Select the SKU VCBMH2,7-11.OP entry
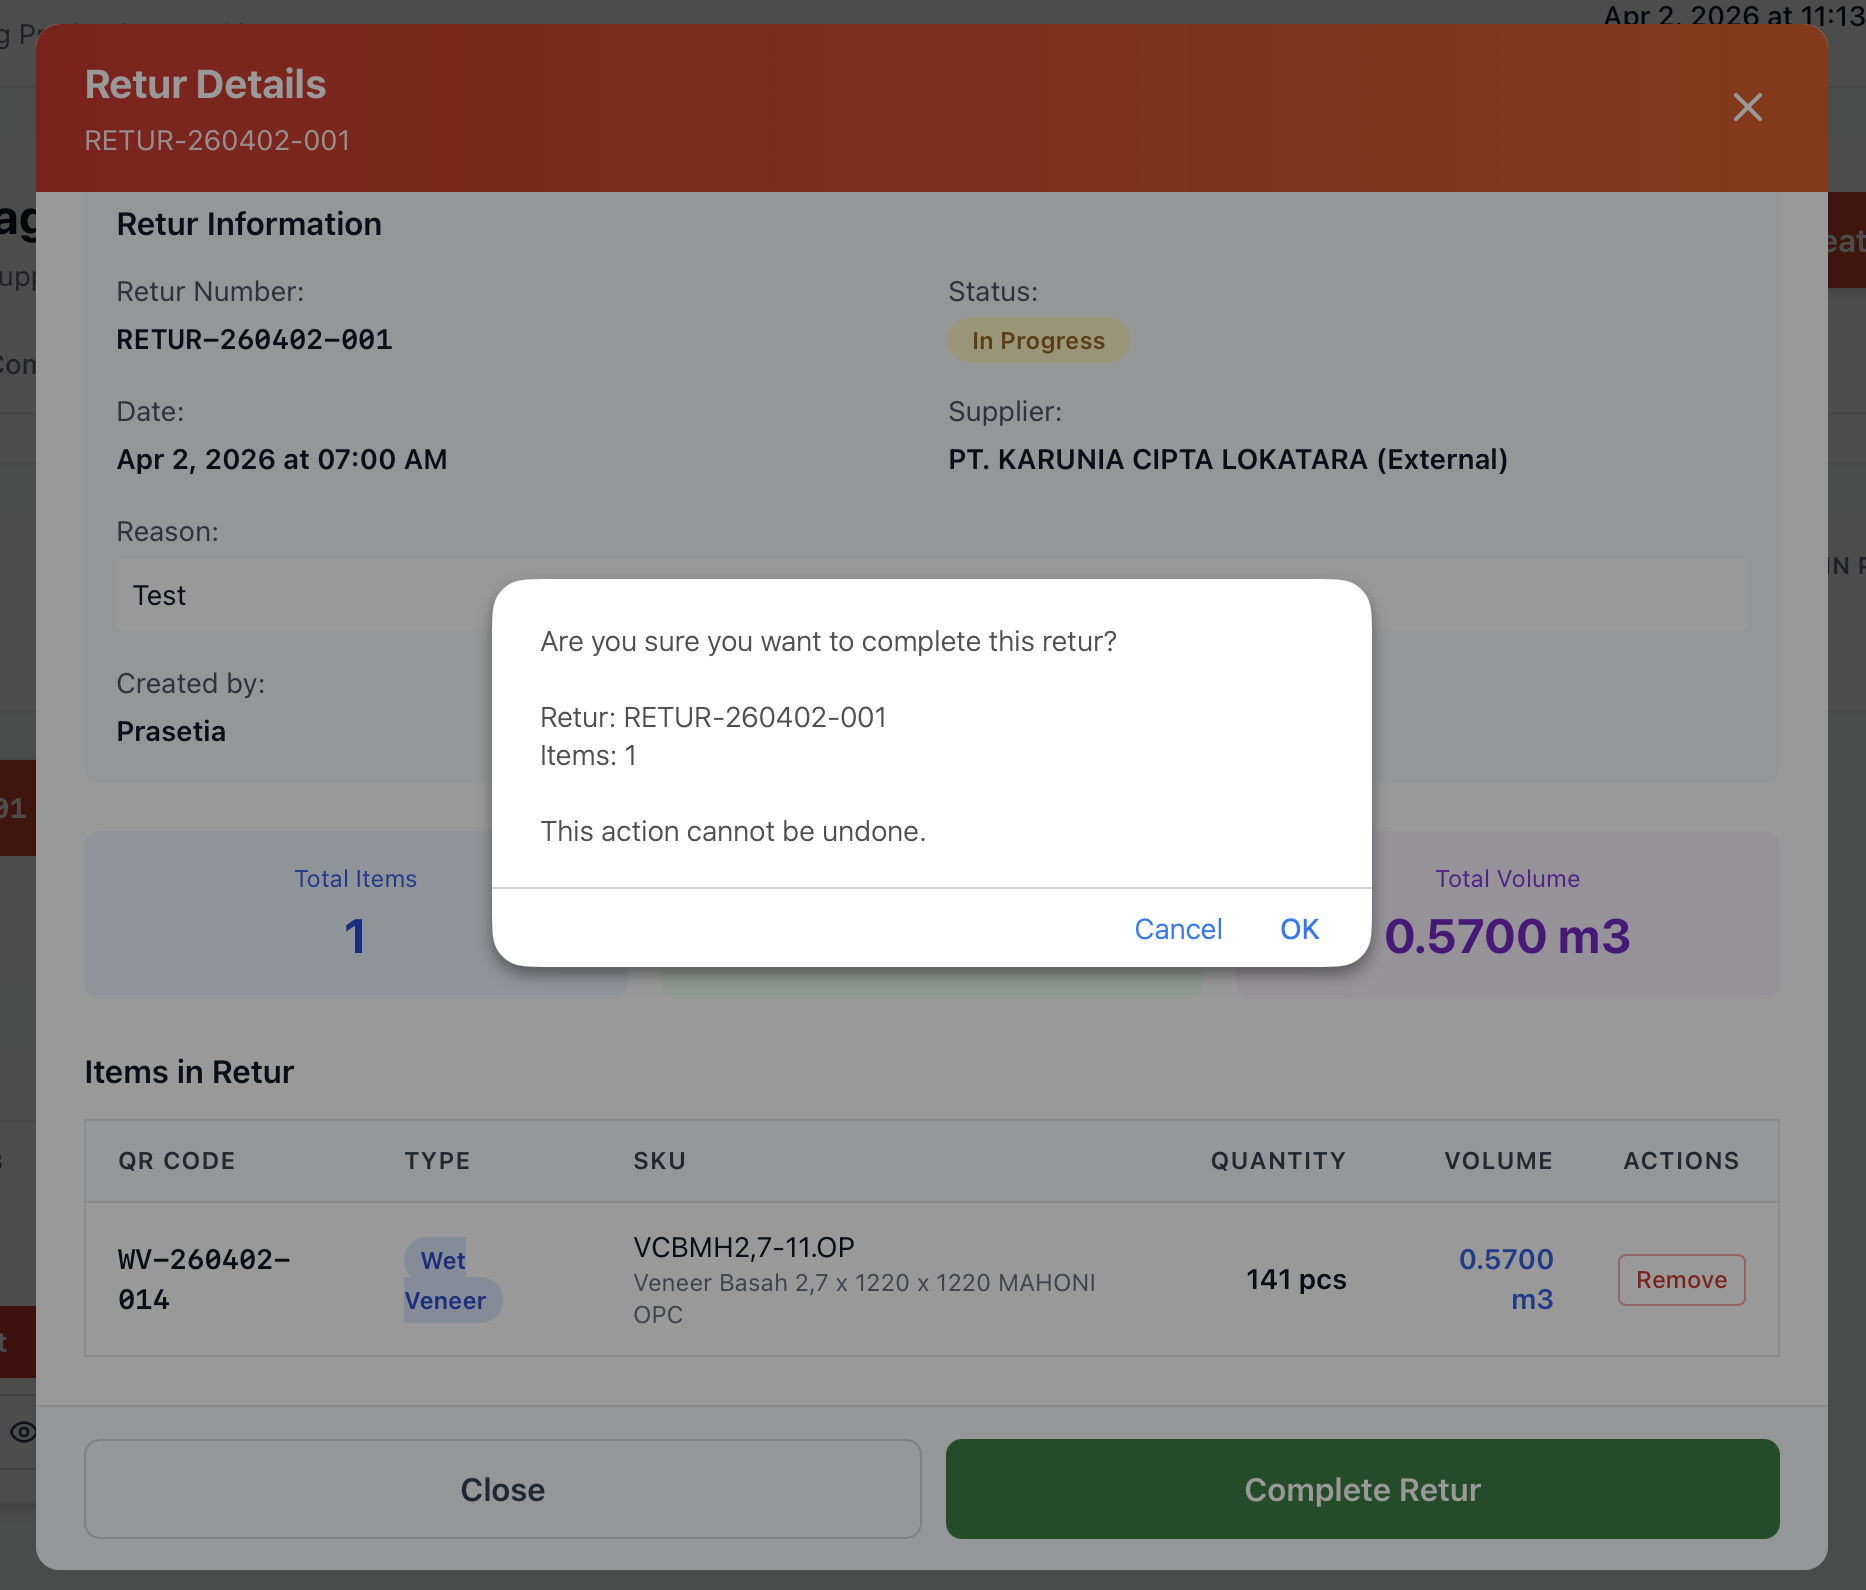The width and height of the screenshot is (1866, 1590). tap(744, 1248)
